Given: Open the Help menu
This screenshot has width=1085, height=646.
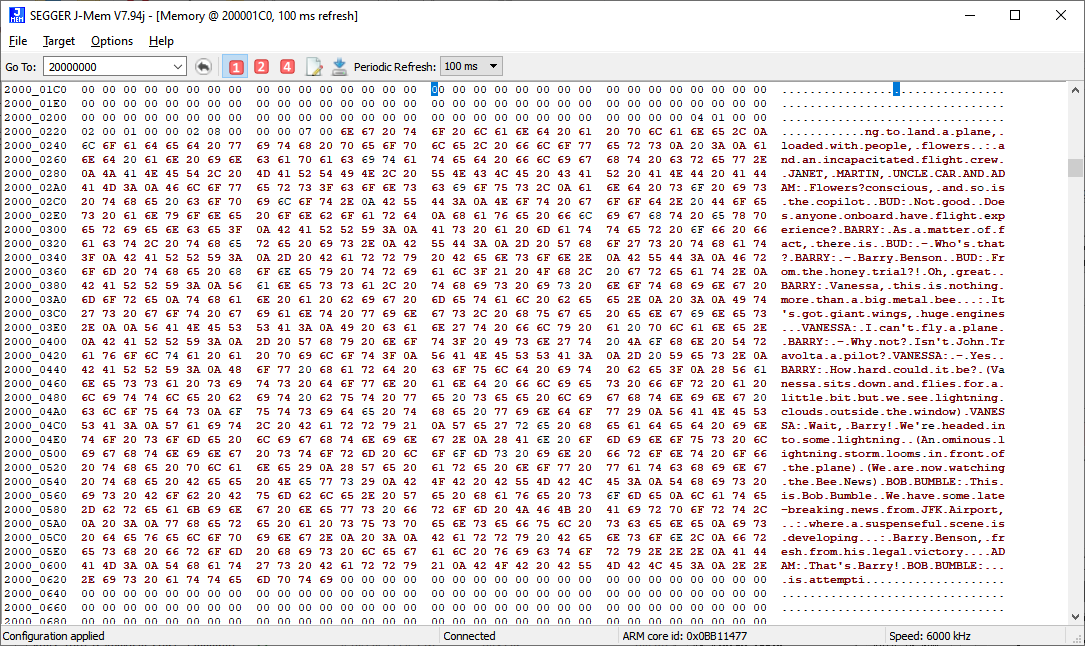Looking at the screenshot, I should [161, 41].
